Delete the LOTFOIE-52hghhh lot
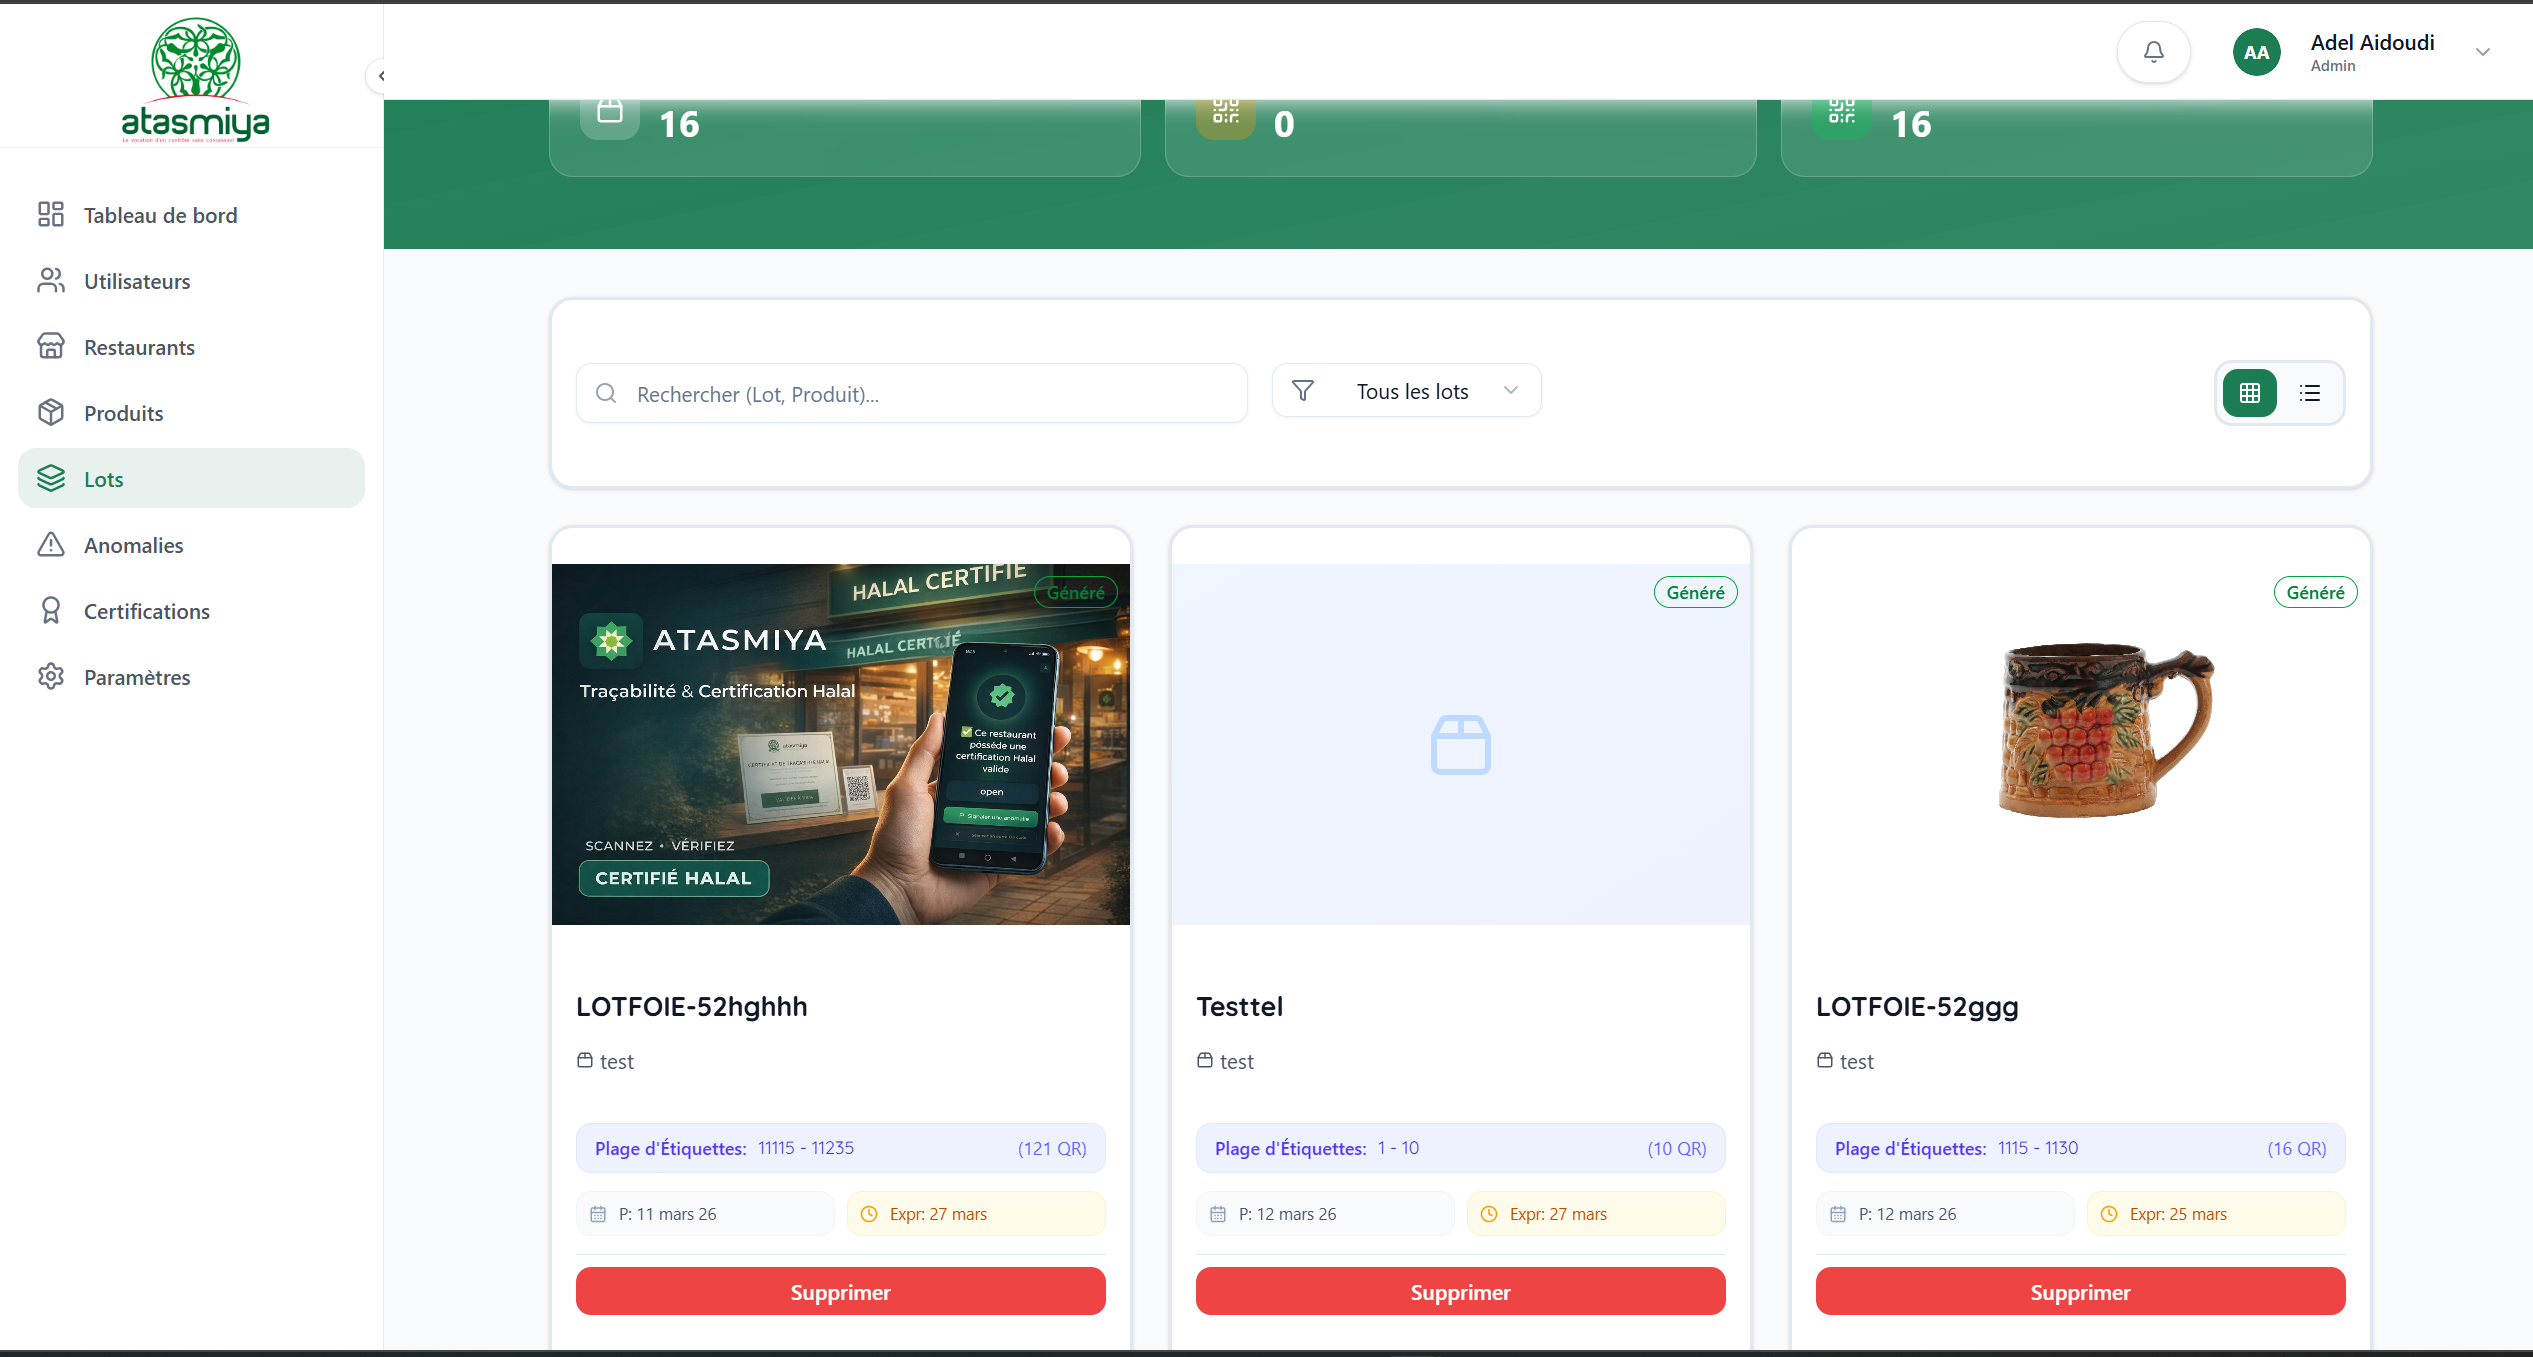Viewport: 2533px width, 1357px height. coord(840,1291)
